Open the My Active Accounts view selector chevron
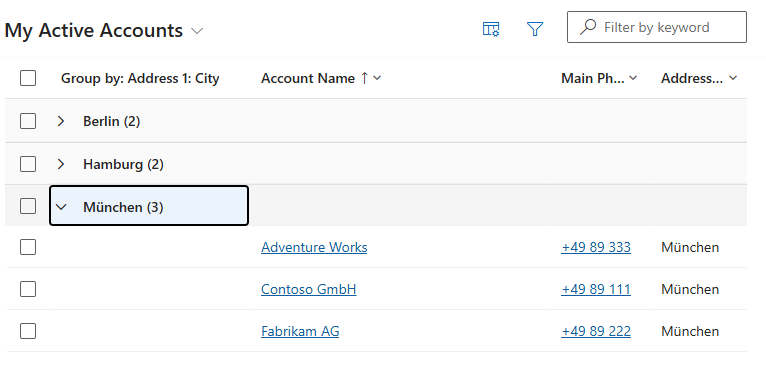 [x=197, y=31]
